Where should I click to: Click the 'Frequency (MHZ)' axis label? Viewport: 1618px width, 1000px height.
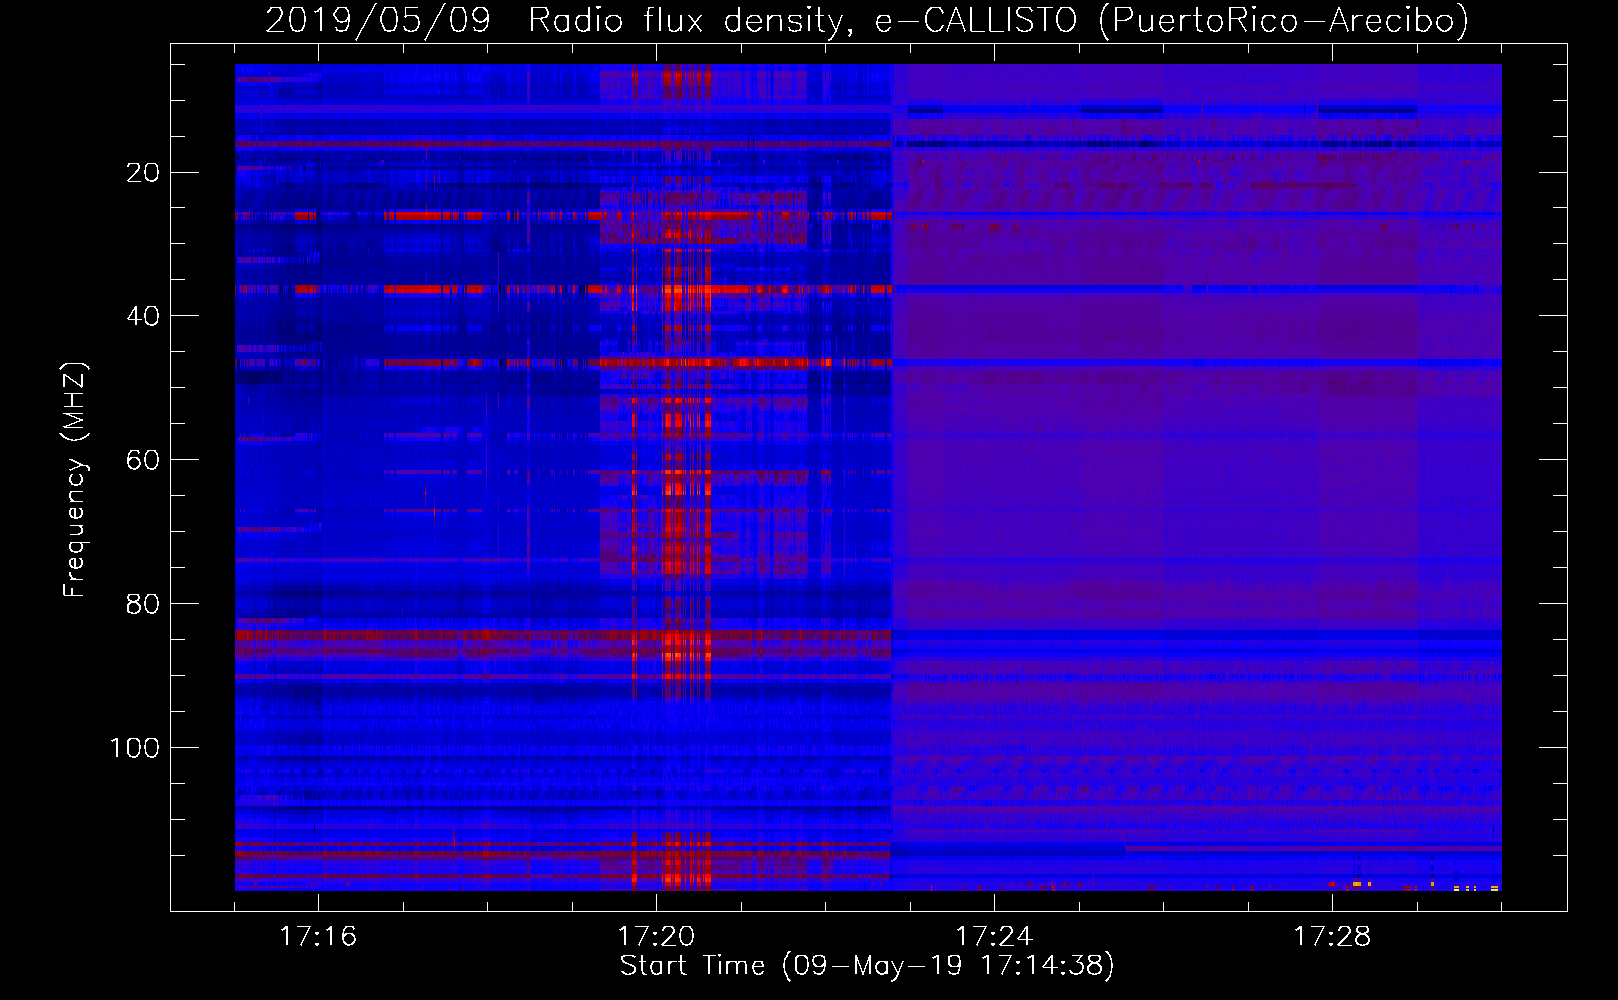75,480
